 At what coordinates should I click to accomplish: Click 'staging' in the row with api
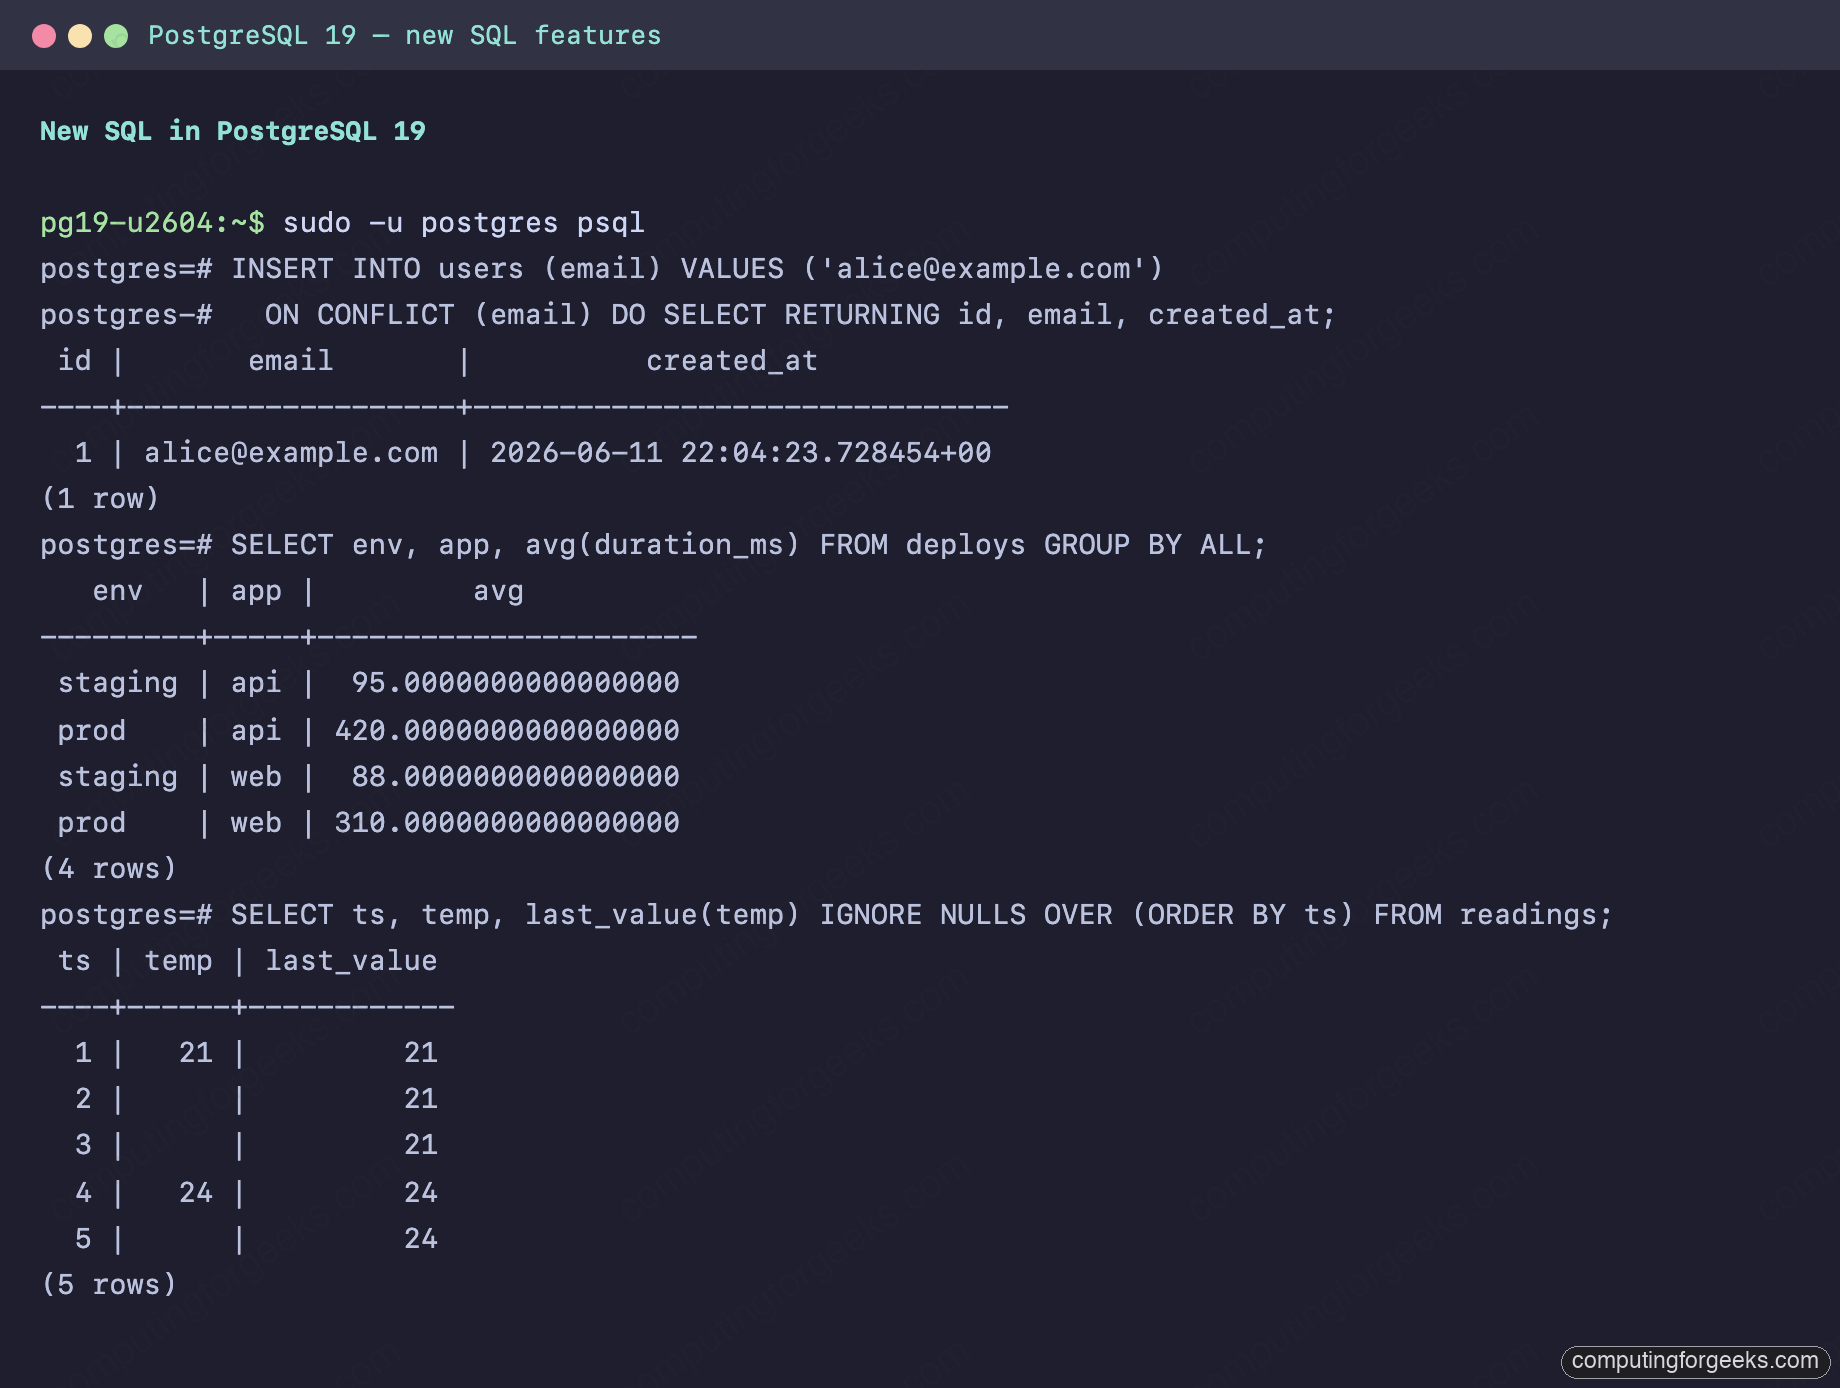pyautogui.click(x=118, y=683)
